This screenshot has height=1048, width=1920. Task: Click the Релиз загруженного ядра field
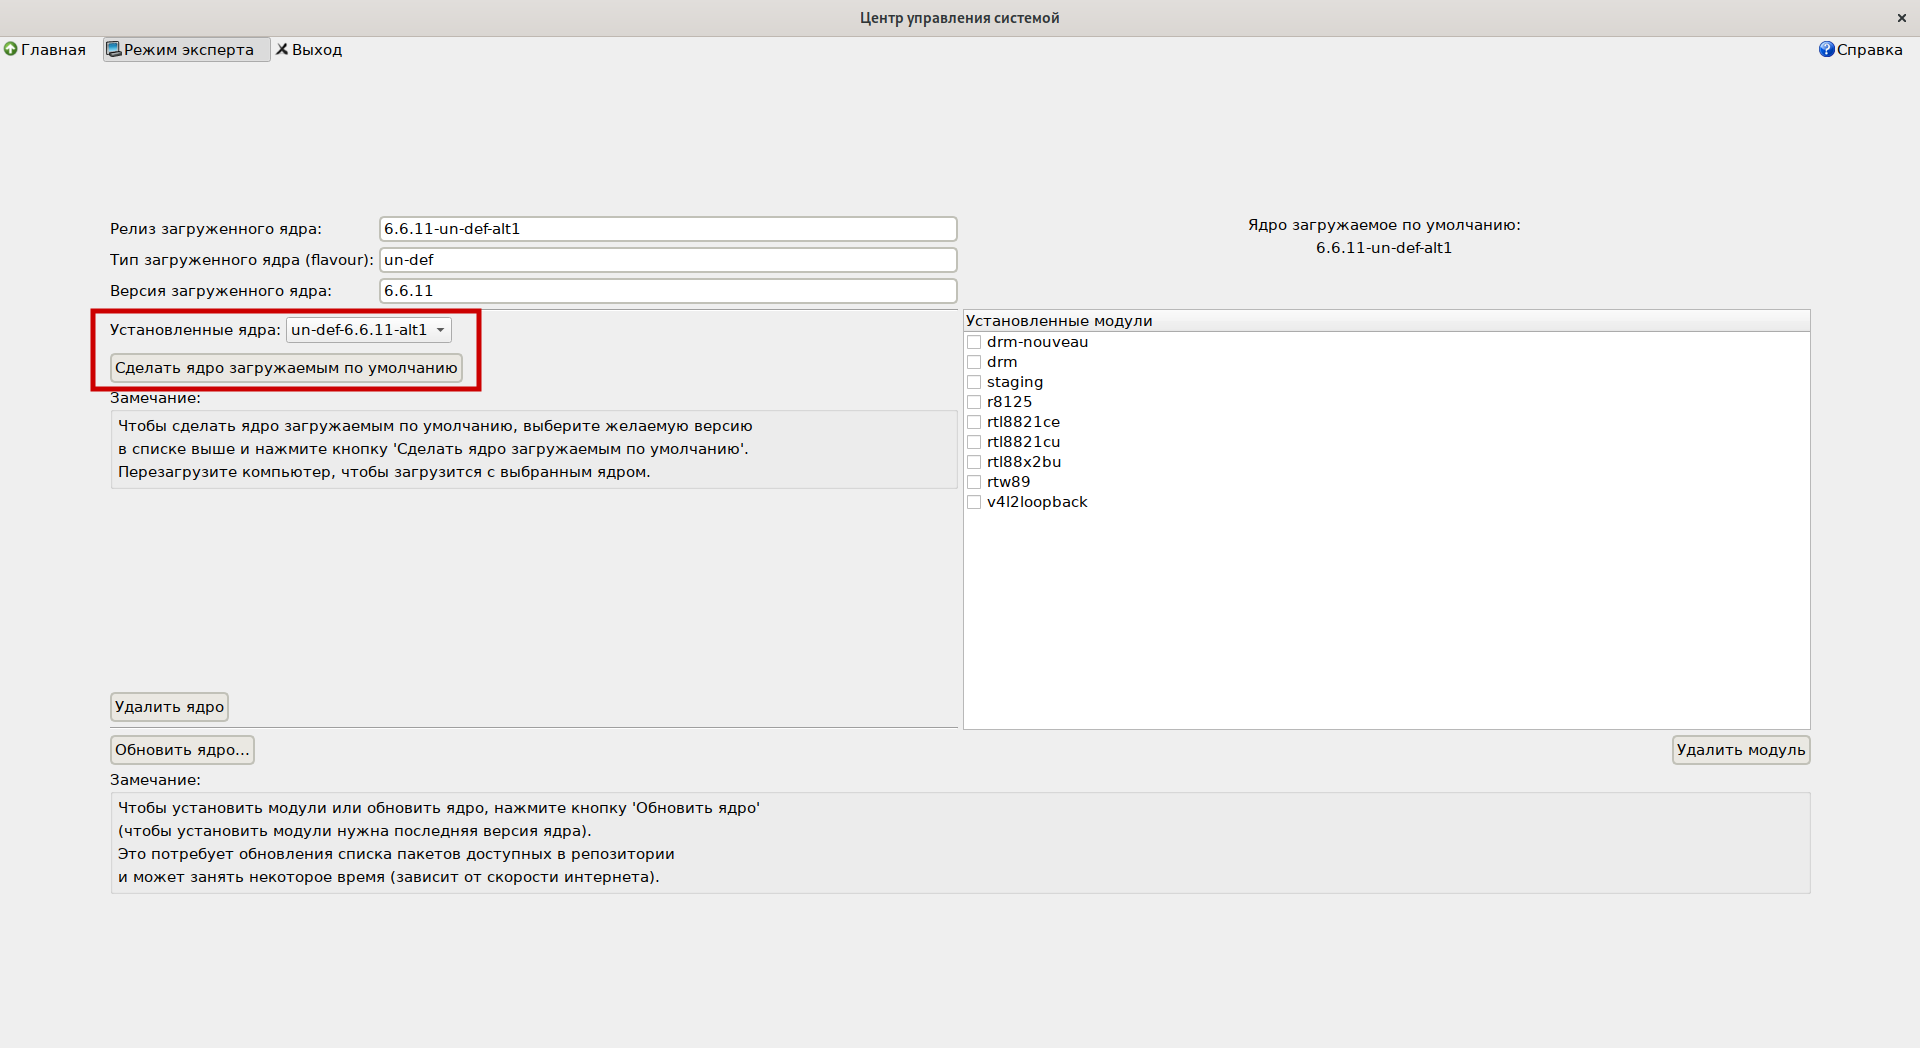tap(668, 229)
